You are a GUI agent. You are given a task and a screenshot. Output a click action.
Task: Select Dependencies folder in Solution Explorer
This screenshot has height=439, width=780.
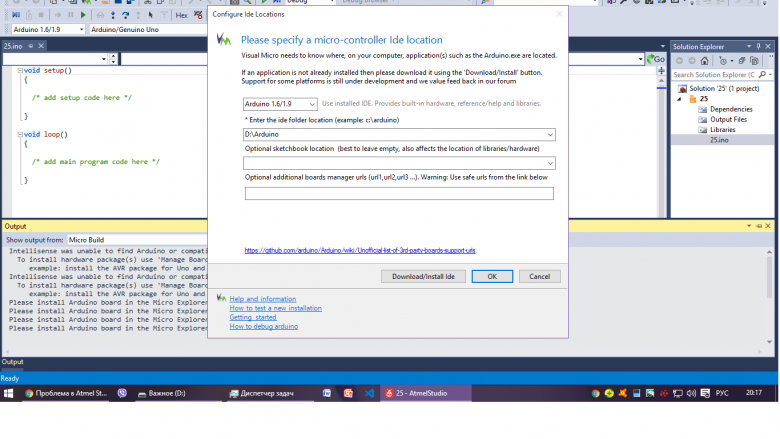[x=731, y=109]
